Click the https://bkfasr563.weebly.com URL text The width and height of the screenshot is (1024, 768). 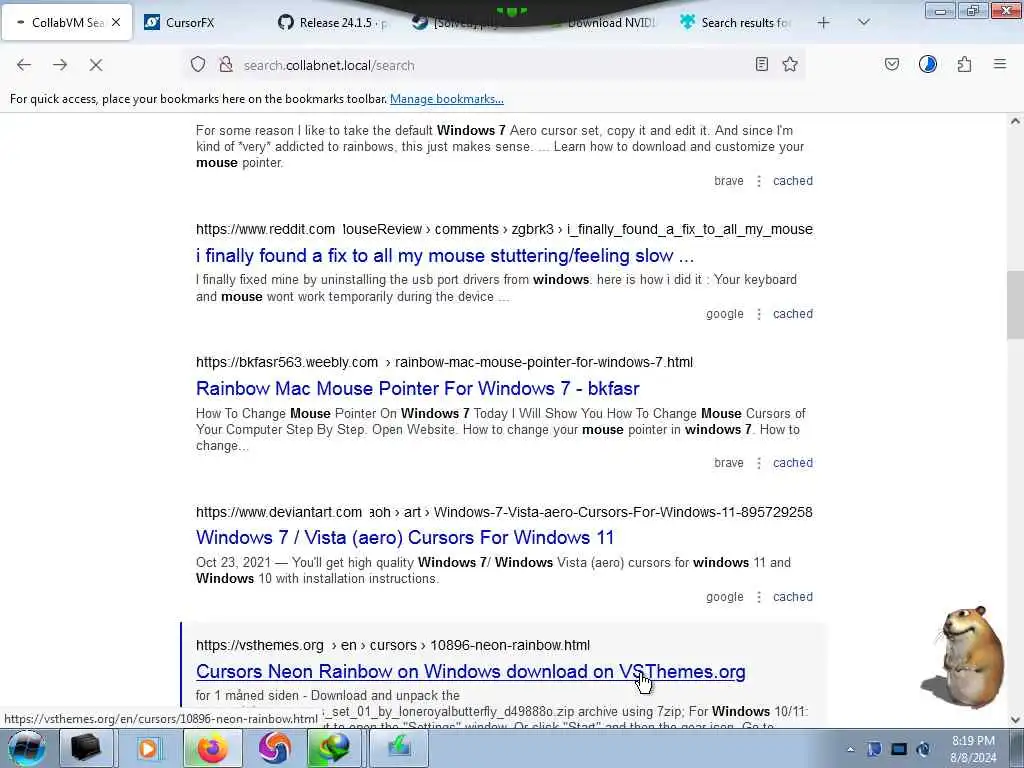[287, 362]
